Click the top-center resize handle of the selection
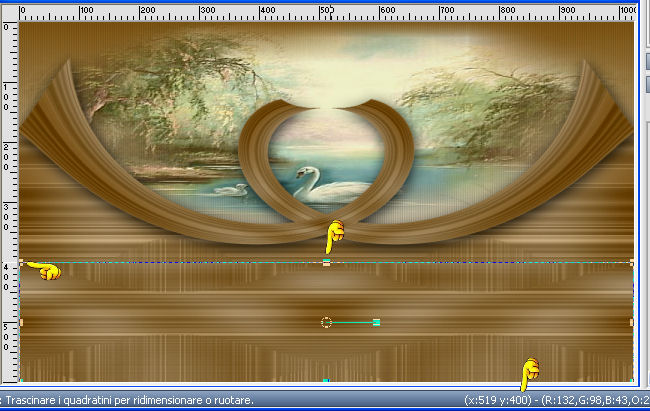This screenshot has width=650, height=411. point(326,262)
